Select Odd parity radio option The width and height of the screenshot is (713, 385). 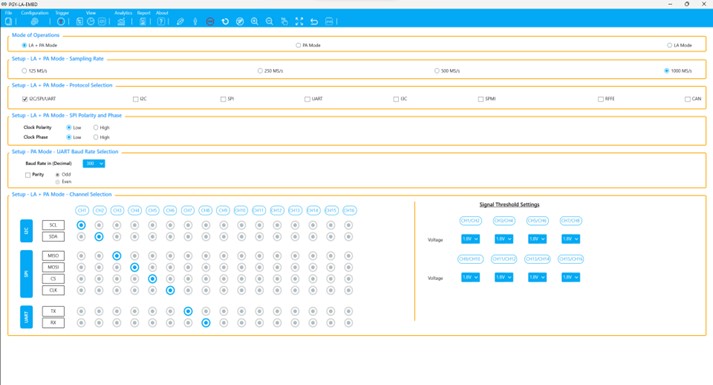(58, 175)
